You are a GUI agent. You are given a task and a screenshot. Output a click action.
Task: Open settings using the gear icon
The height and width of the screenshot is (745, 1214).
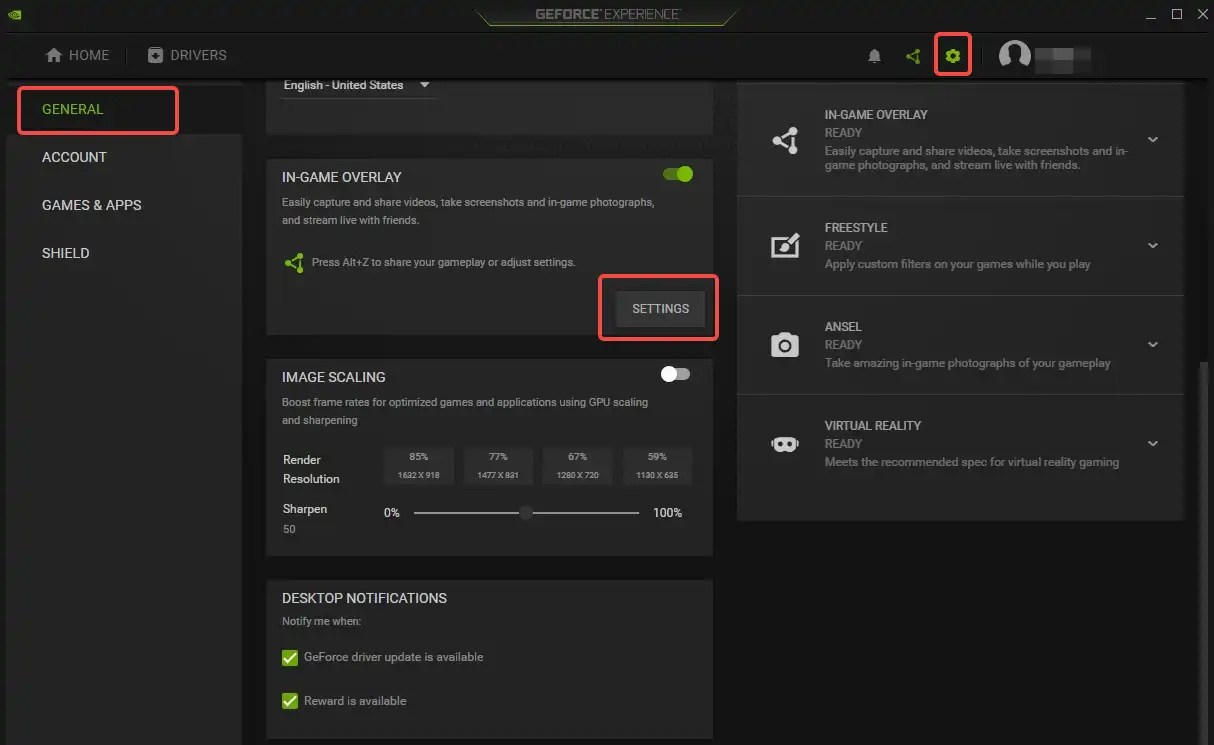[952, 55]
